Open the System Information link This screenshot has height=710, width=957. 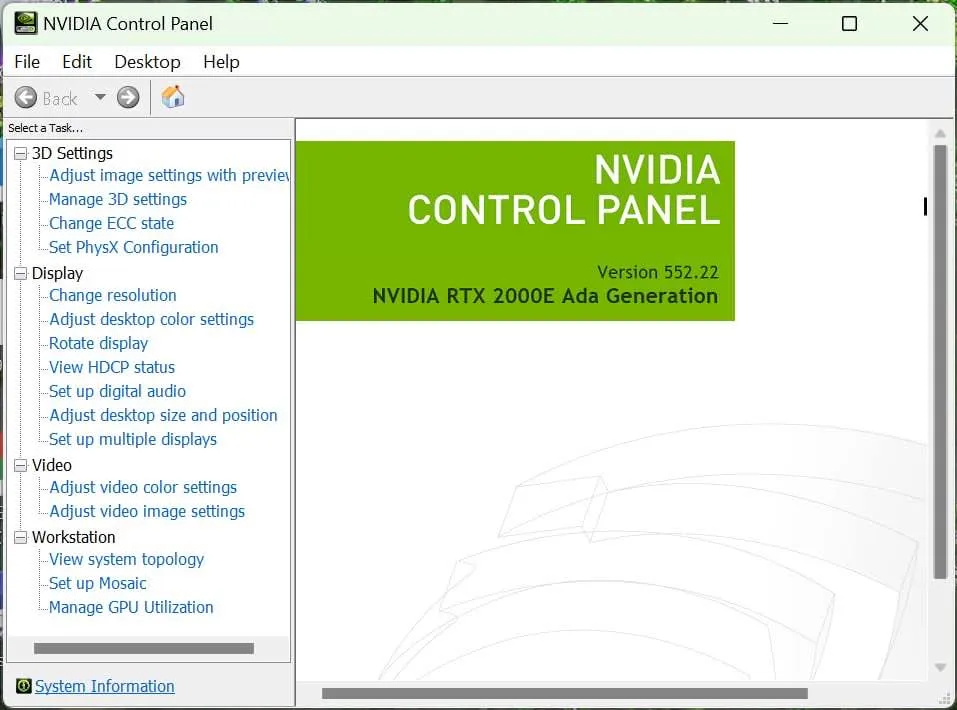point(104,686)
